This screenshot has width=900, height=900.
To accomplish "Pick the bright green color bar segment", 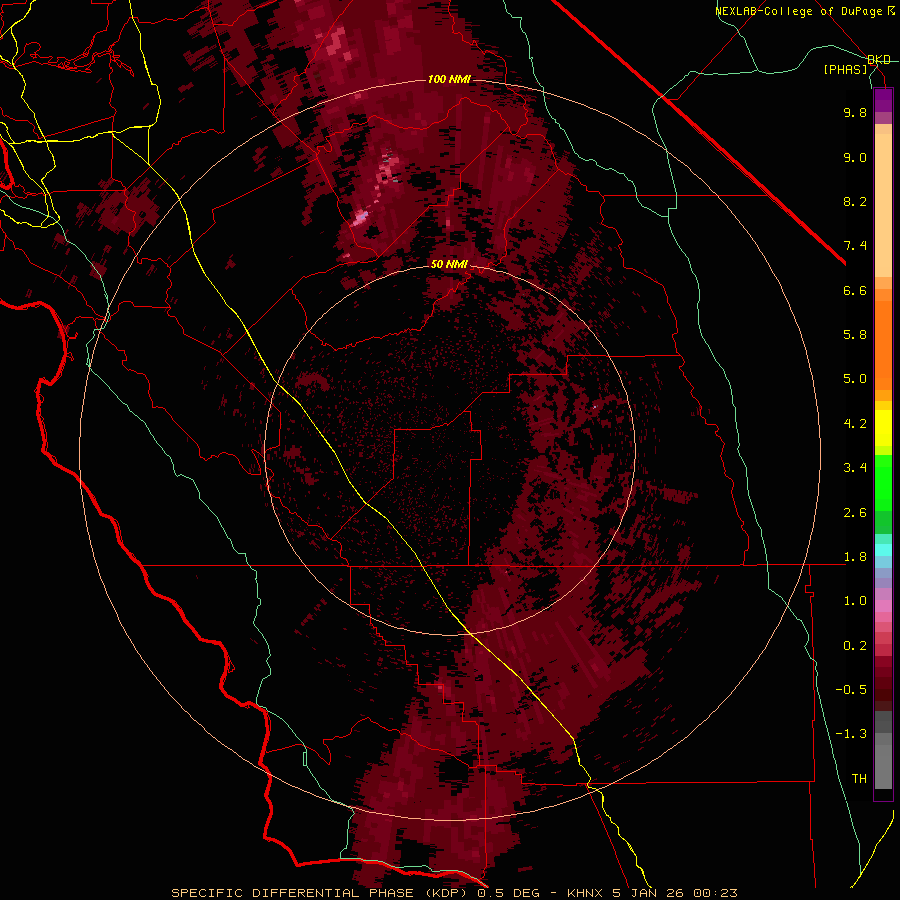I will [x=883, y=482].
